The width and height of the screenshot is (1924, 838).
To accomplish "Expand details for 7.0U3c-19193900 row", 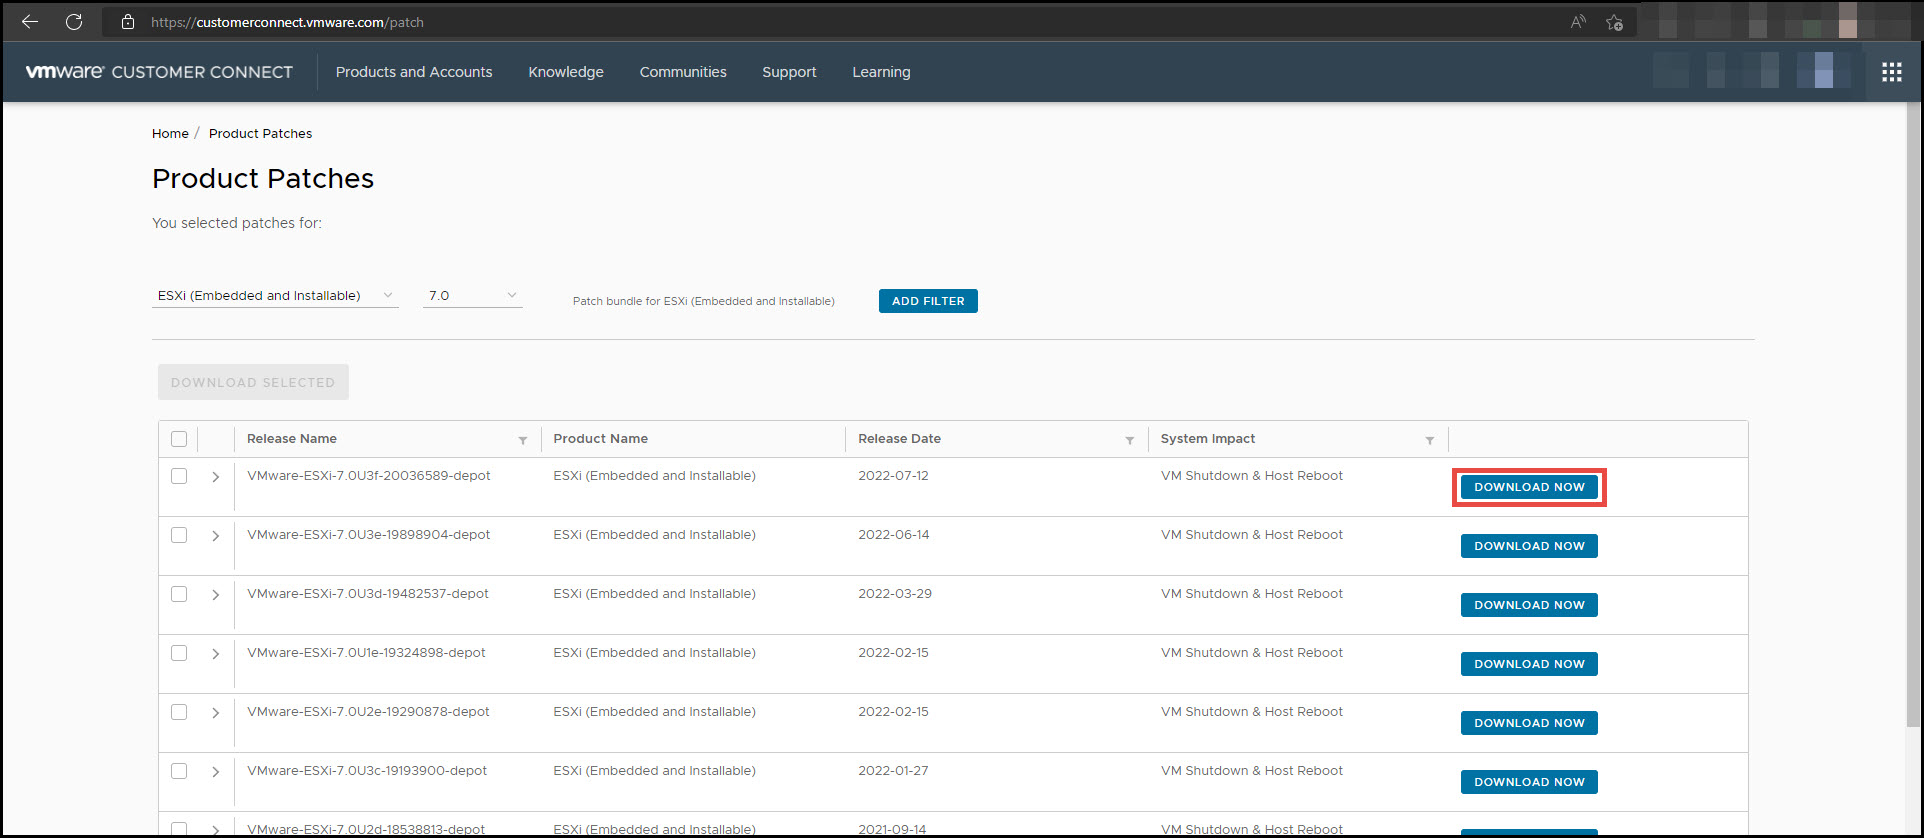I will (215, 772).
